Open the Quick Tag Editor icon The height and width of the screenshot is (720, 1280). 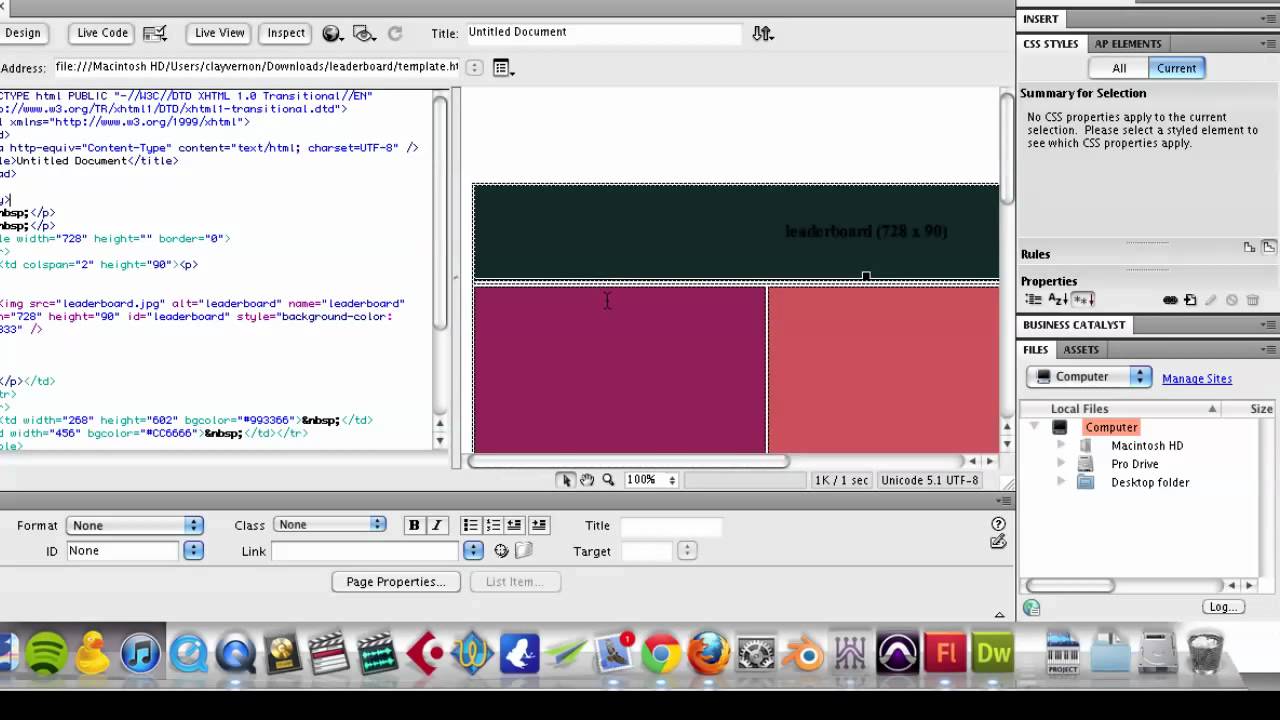998,542
